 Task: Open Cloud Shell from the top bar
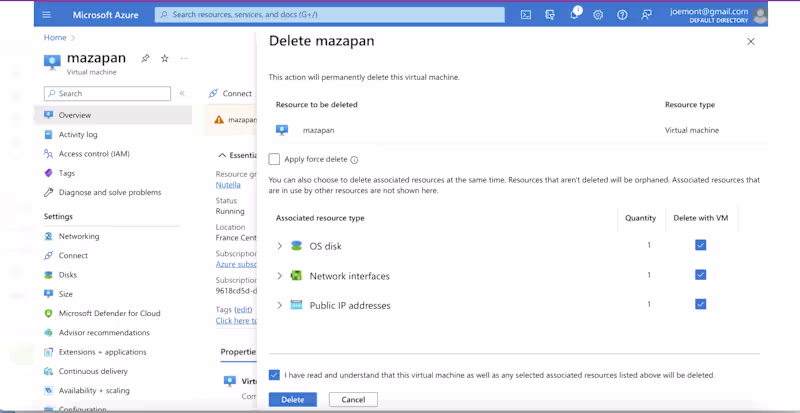pos(526,15)
